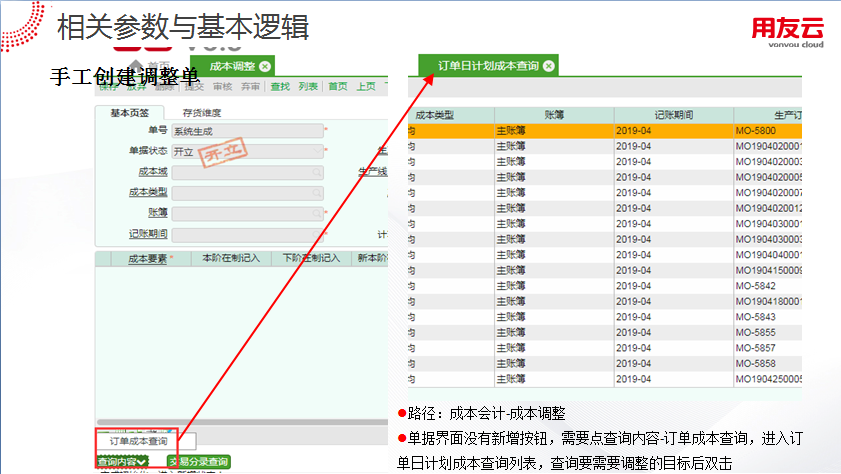Click the search icon in 成本域 field
This screenshot has height=474, width=841.
[317, 172]
